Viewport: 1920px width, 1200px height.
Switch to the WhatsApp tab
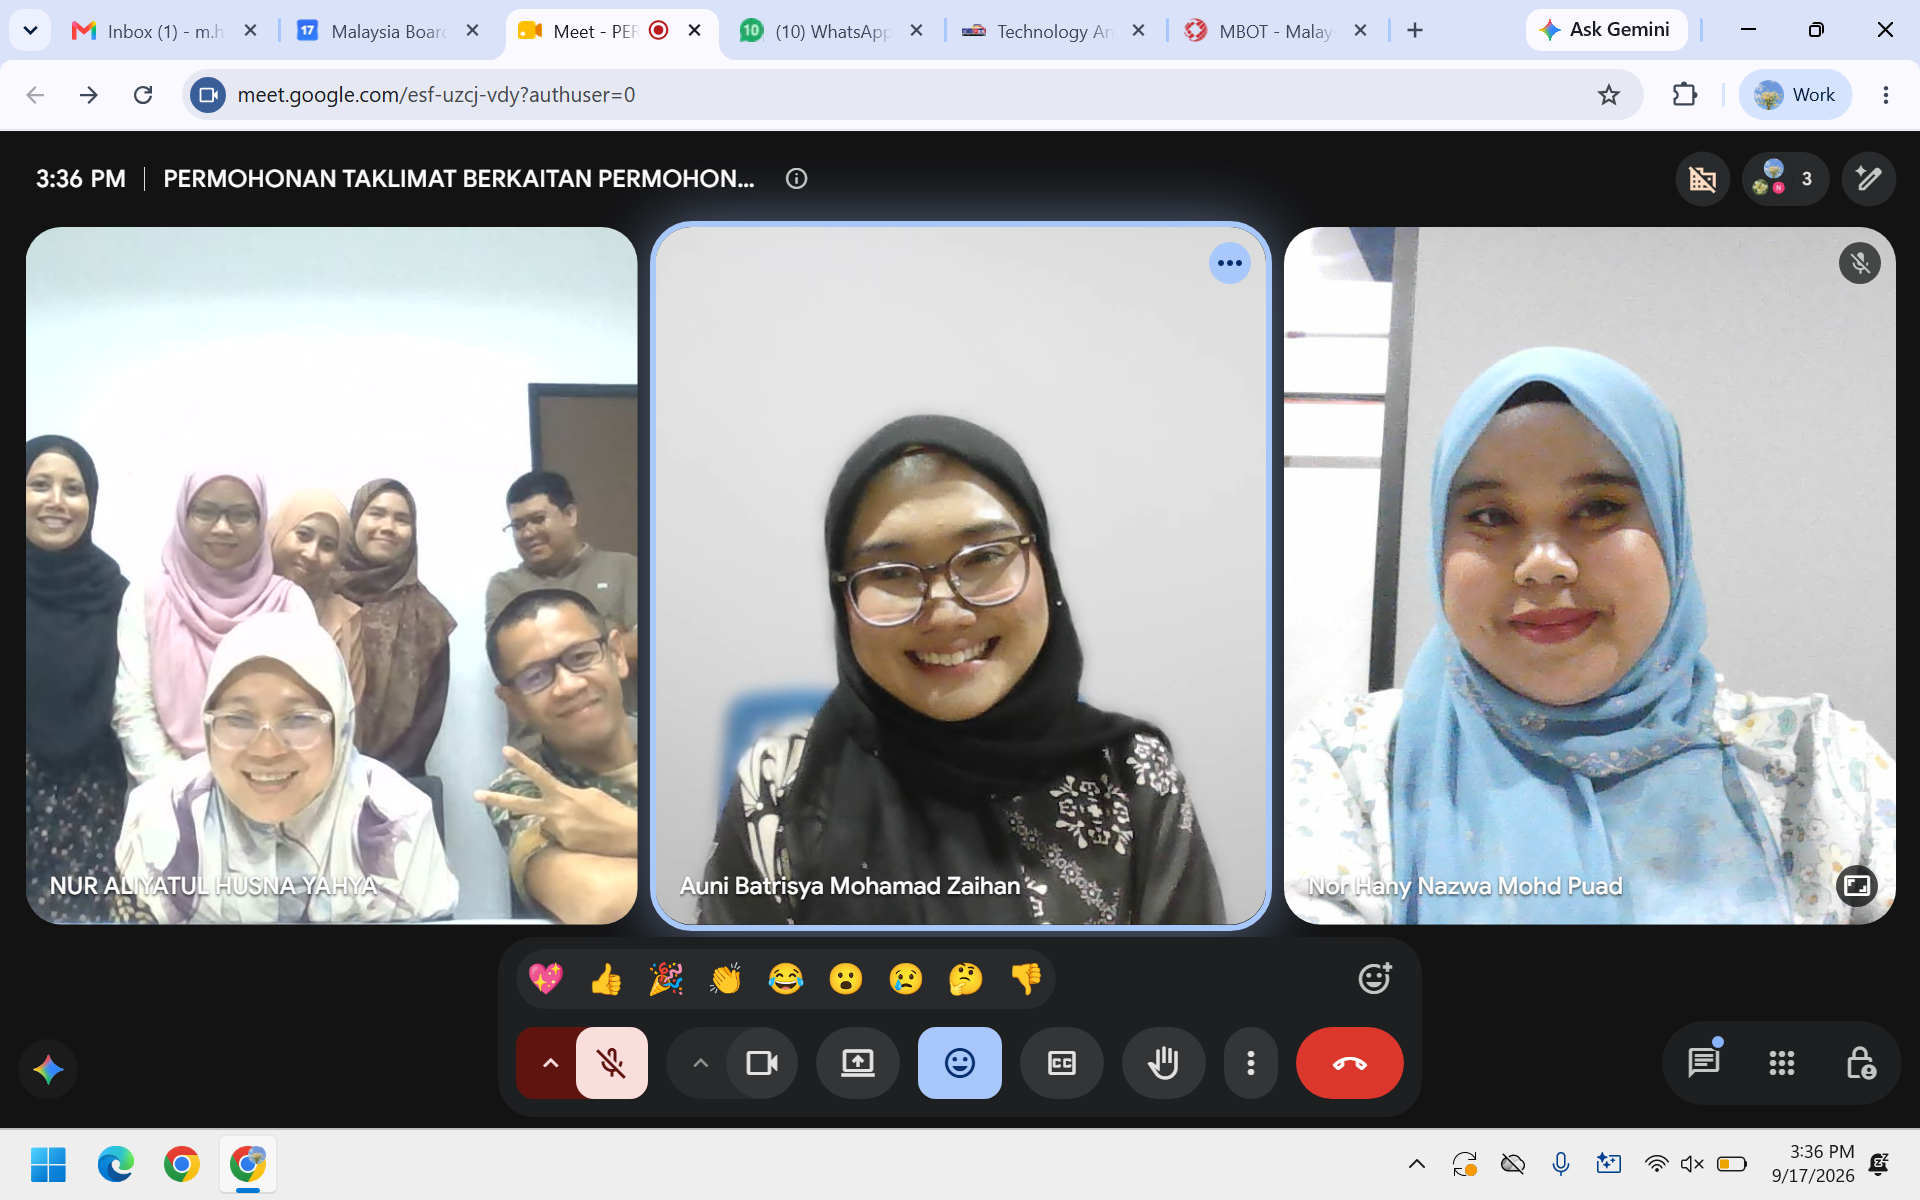click(832, 31)
